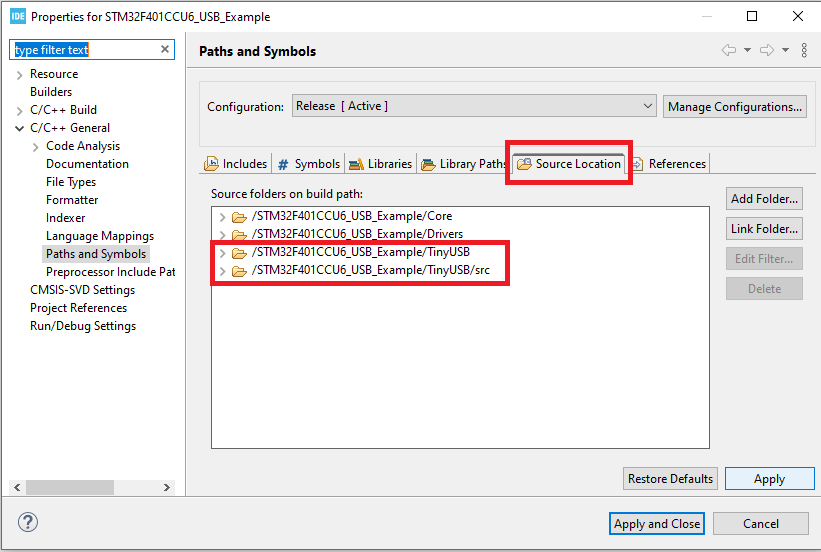Screen dimensions: 821x552
Task: Select Indexer in the settings tree
Action: click(x=66, y=218)
